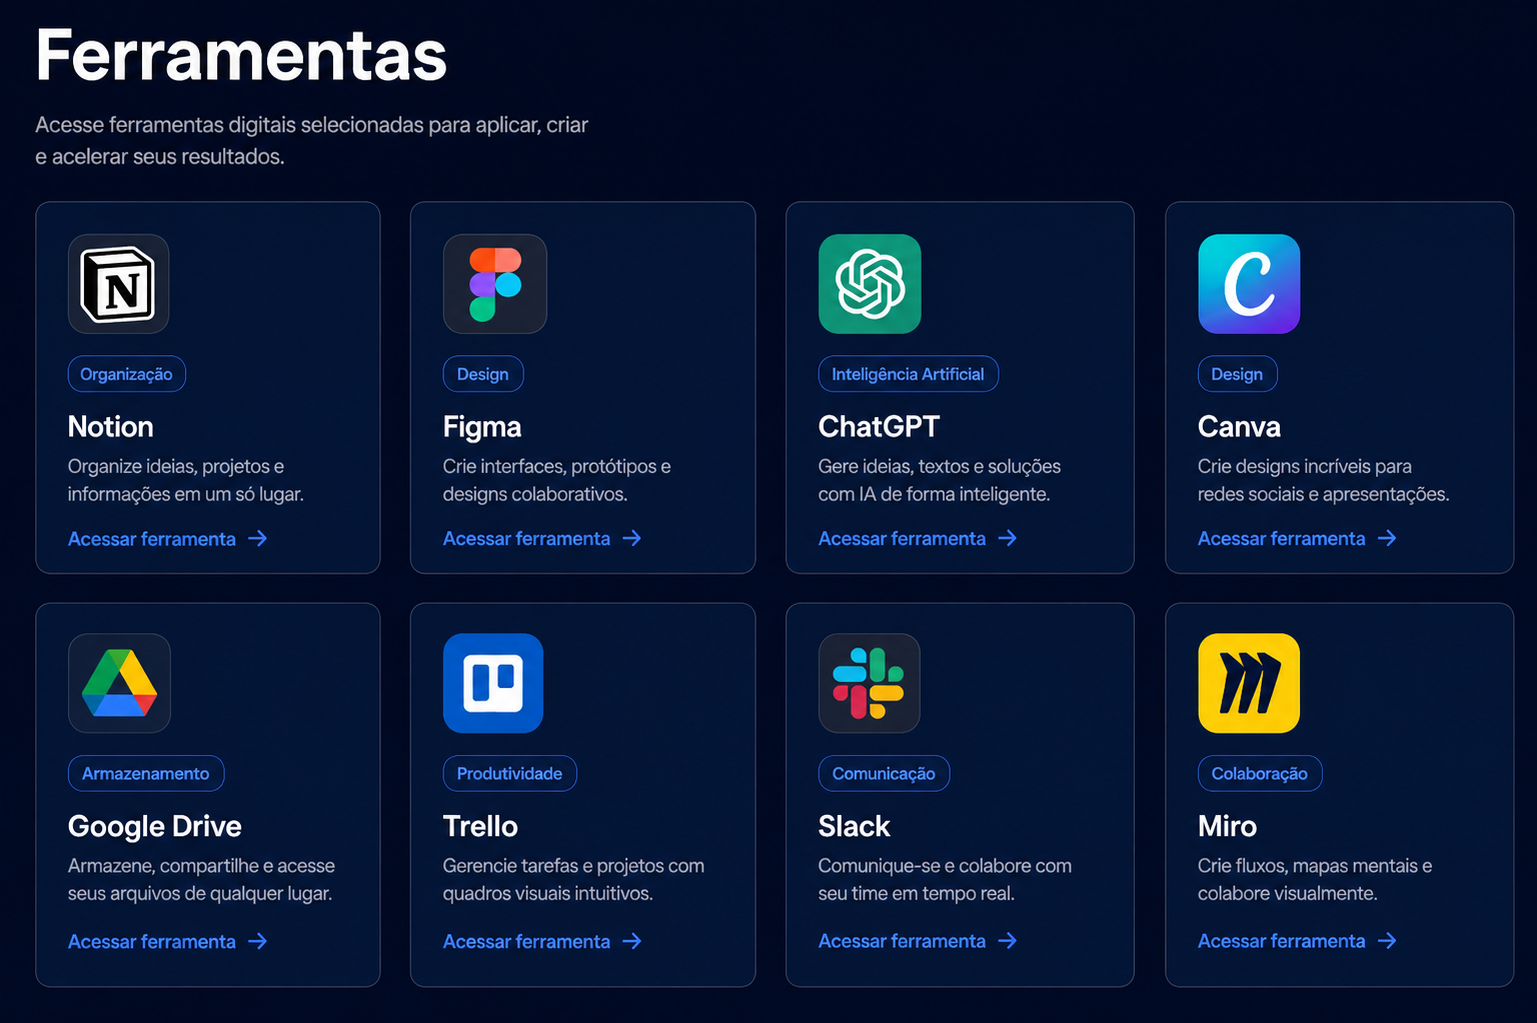This screenshot has height=1023, width=1537.
Task: Click the arrow icon in Miro card
Action: pyautogui.click(x=1387, y=941)
